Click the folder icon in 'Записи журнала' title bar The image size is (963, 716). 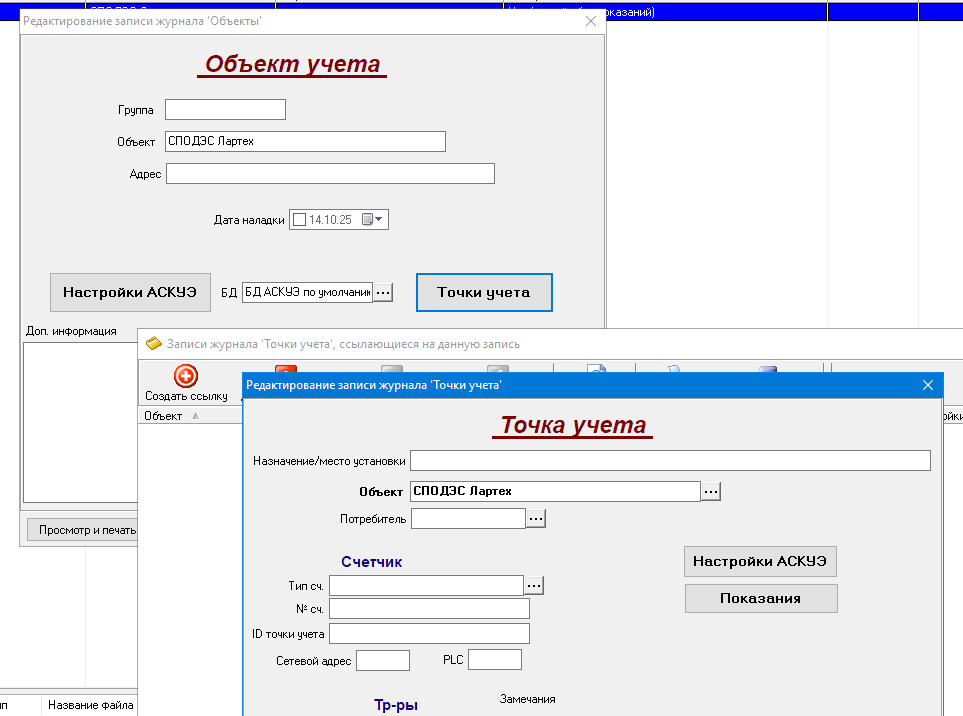coord(153,343)
